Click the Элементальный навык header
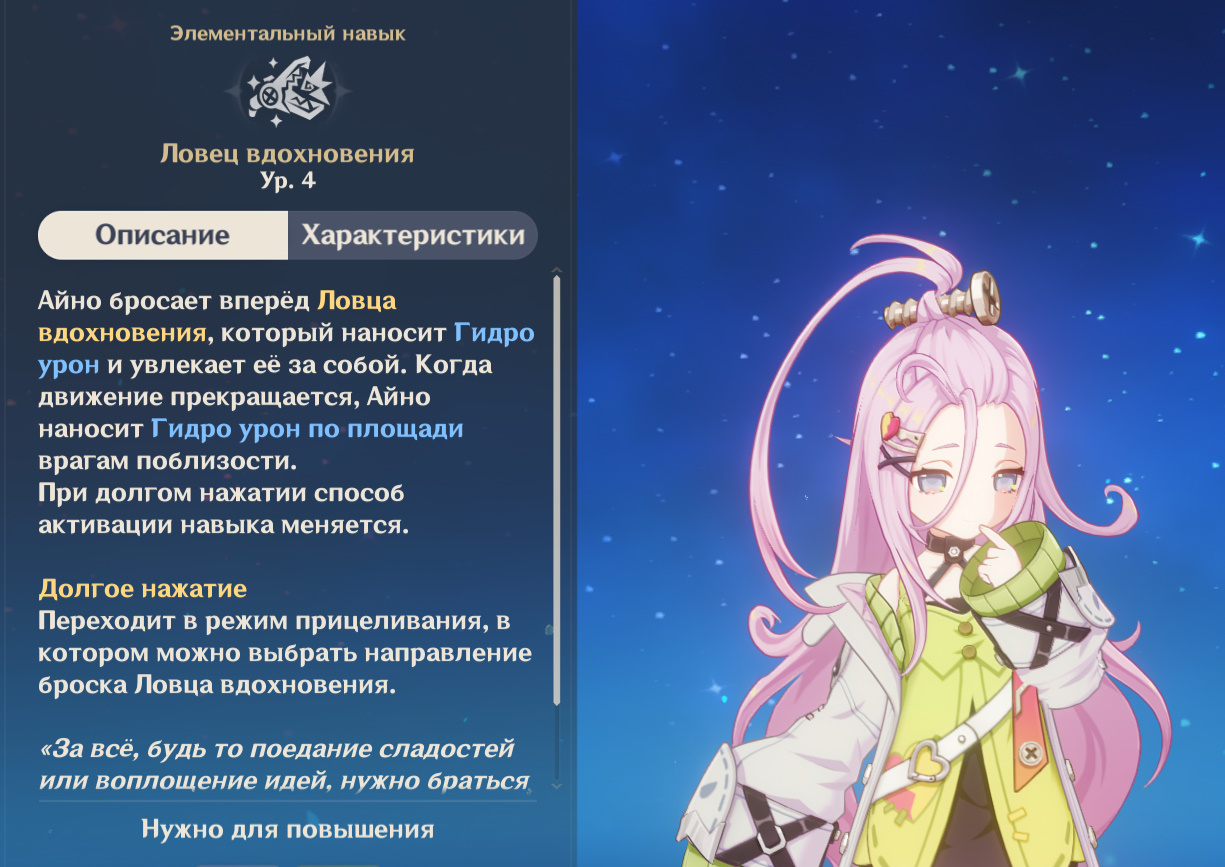This screenshot has height=867, width=1225. (287, 34)
